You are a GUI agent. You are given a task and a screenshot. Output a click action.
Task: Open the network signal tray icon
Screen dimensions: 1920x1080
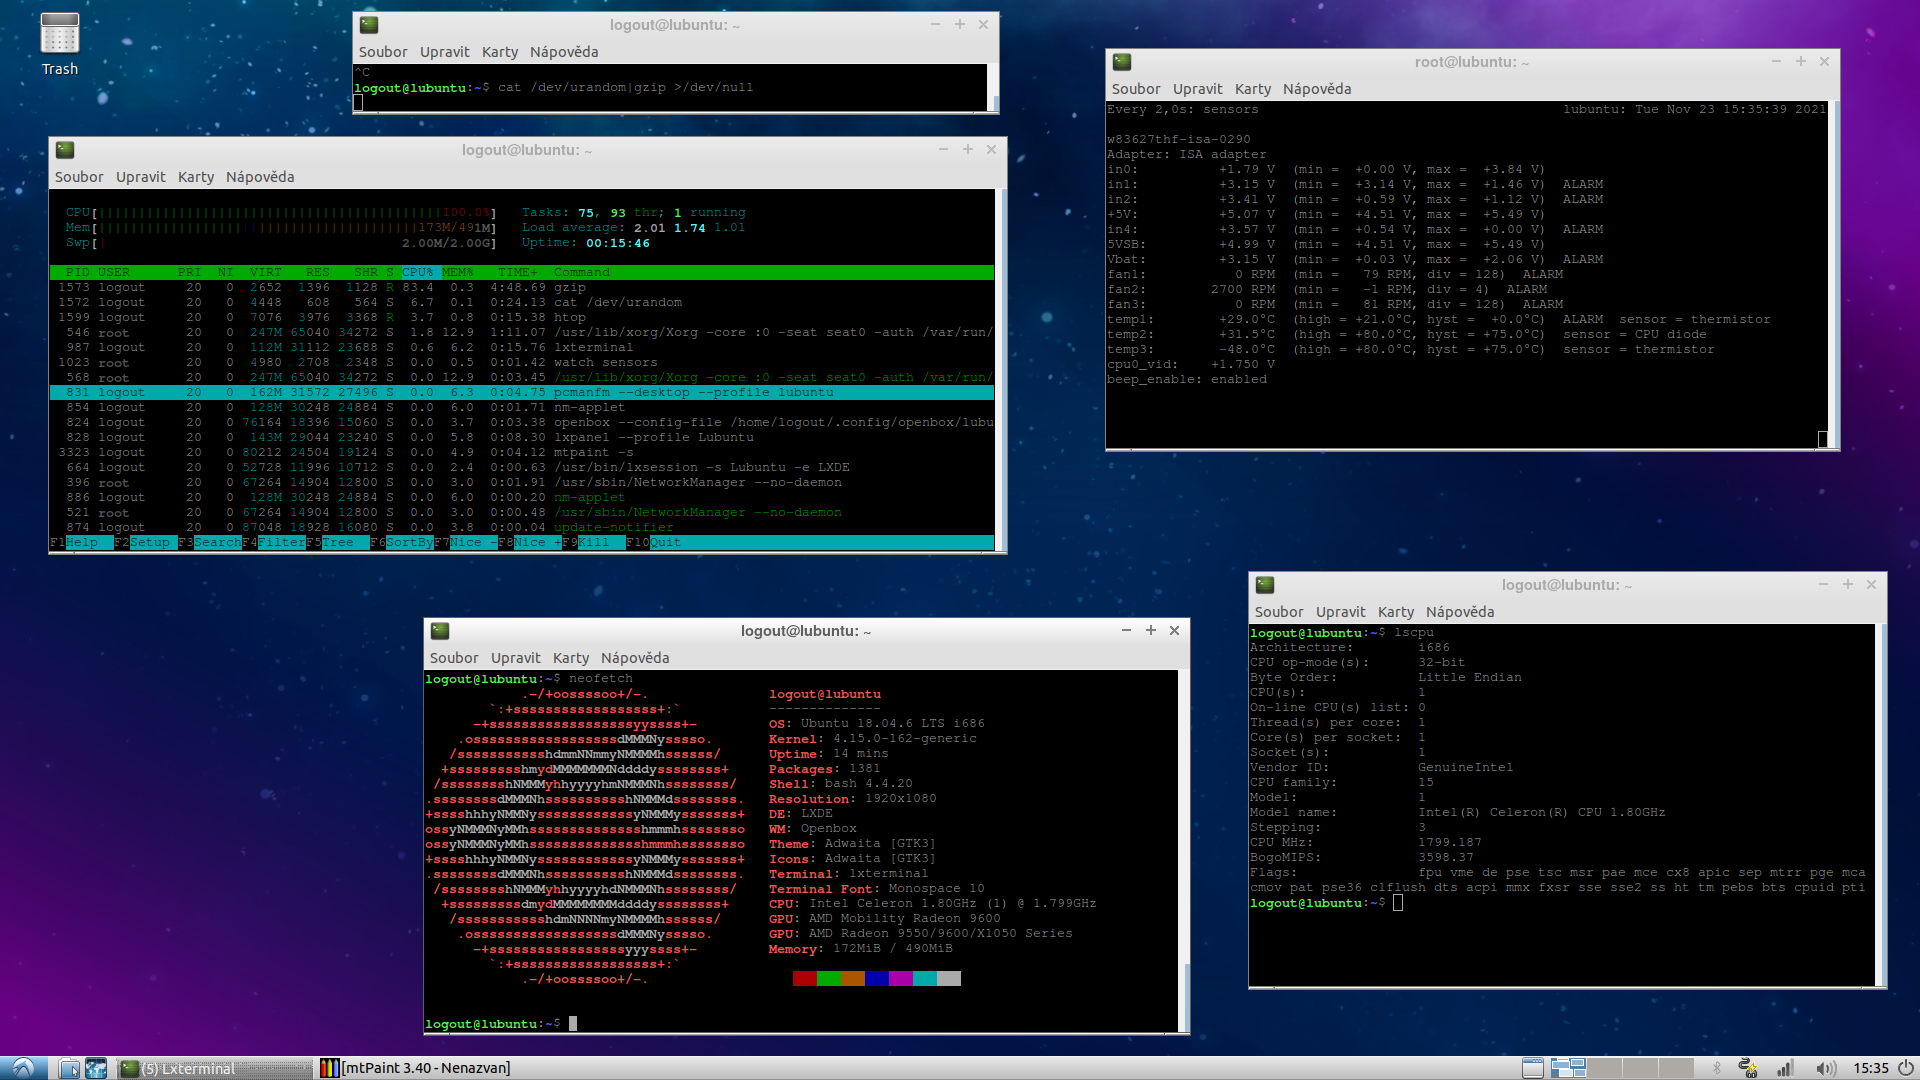[x=1785, y=1068]
